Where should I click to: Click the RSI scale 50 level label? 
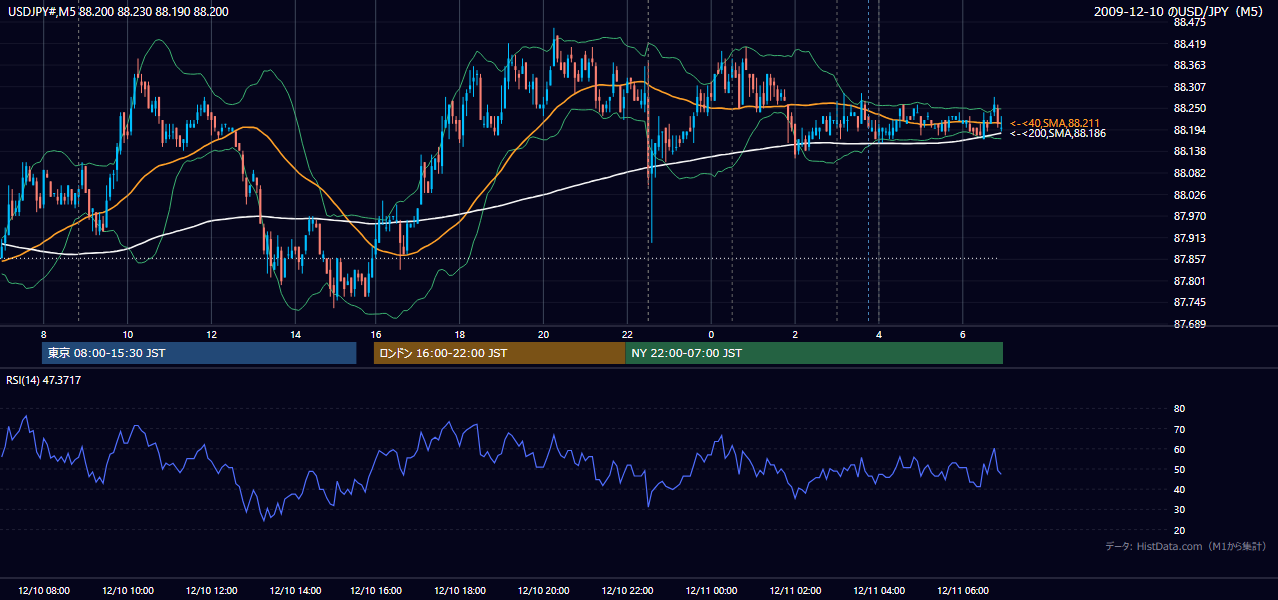1179,469
